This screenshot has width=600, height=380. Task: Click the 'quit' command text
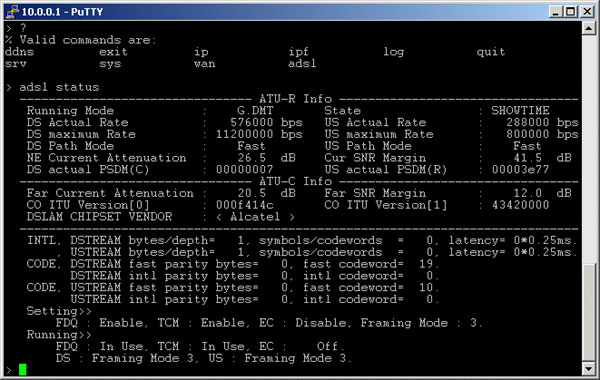coord(491,52)
